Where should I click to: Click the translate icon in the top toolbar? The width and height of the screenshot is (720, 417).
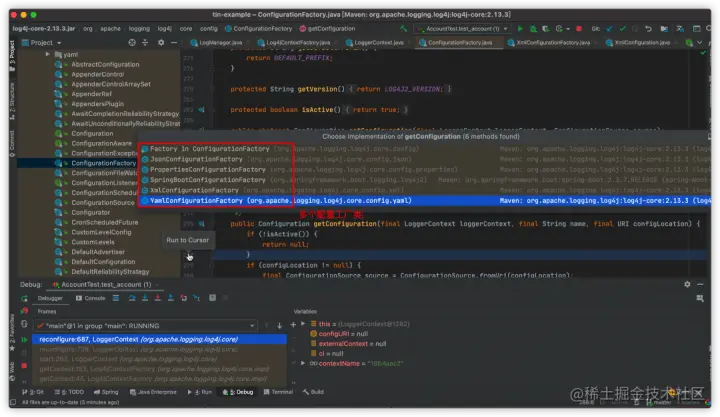(680, 28)
